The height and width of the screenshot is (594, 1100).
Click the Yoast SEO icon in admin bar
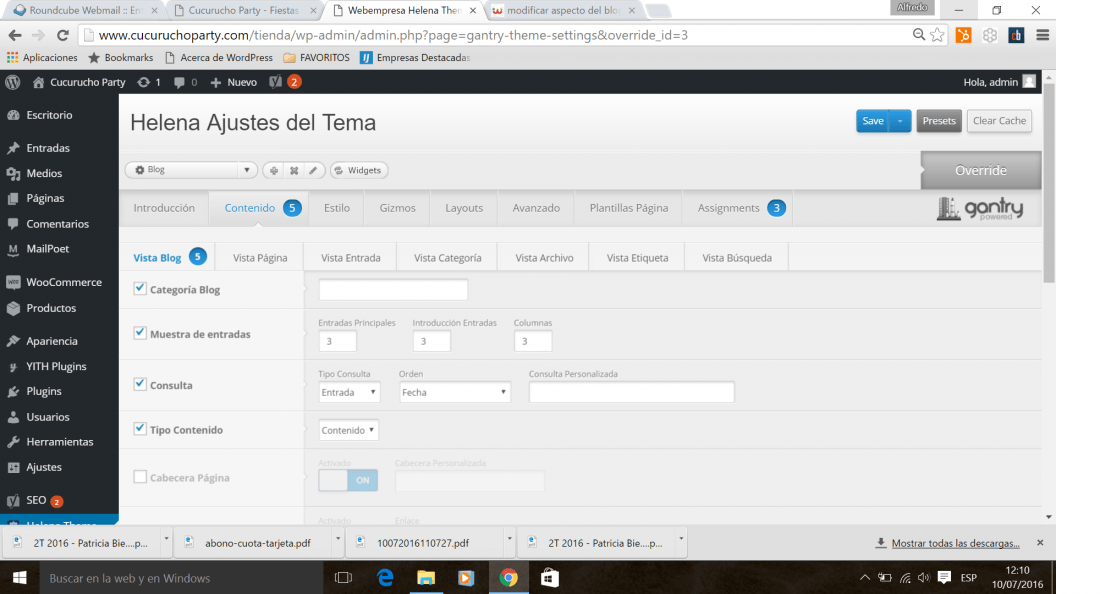[276, 82]
